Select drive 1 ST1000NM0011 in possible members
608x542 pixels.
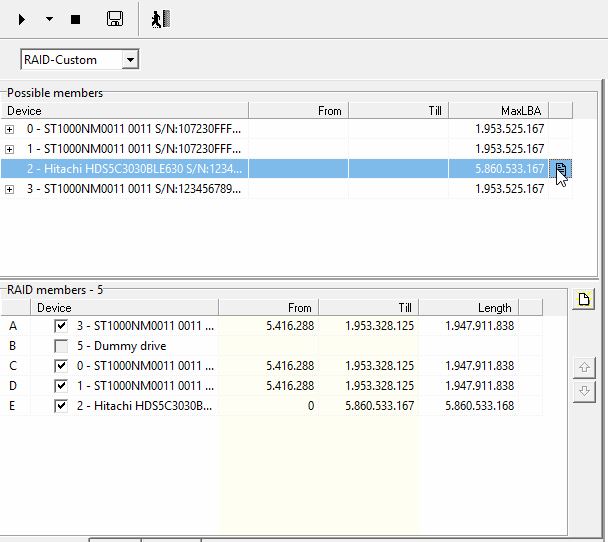click(x=134, y=149)
